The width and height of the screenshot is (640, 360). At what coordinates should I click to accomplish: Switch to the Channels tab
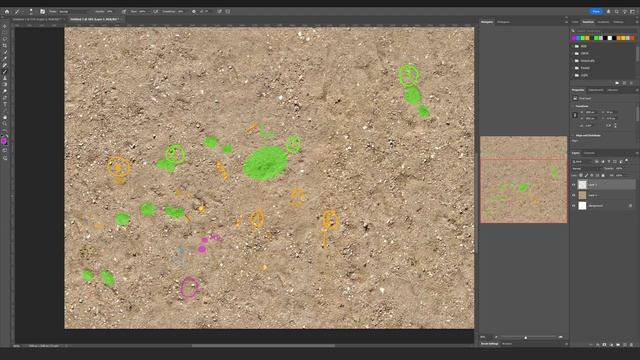coord(589,153)
